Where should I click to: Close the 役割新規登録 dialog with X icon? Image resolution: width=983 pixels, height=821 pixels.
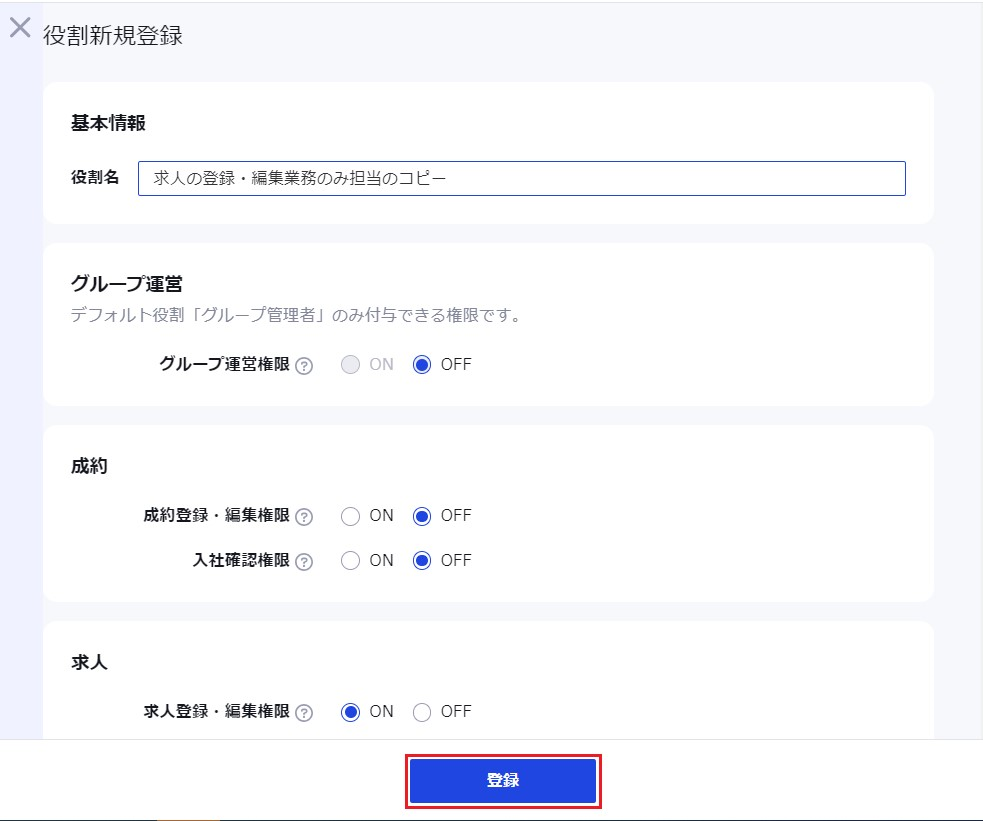coord(20,28)
